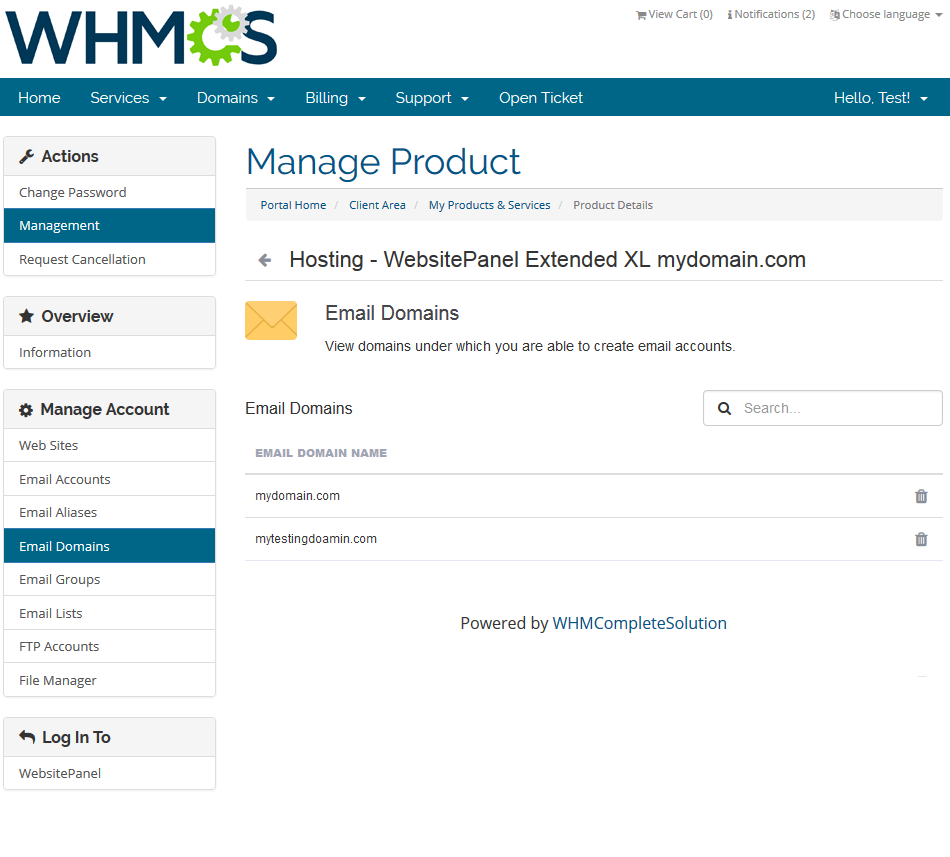Open Web Sites in Manage Account
Viewport: 950px width, 857px height.
pyautogui.click(x=109, y=446)
